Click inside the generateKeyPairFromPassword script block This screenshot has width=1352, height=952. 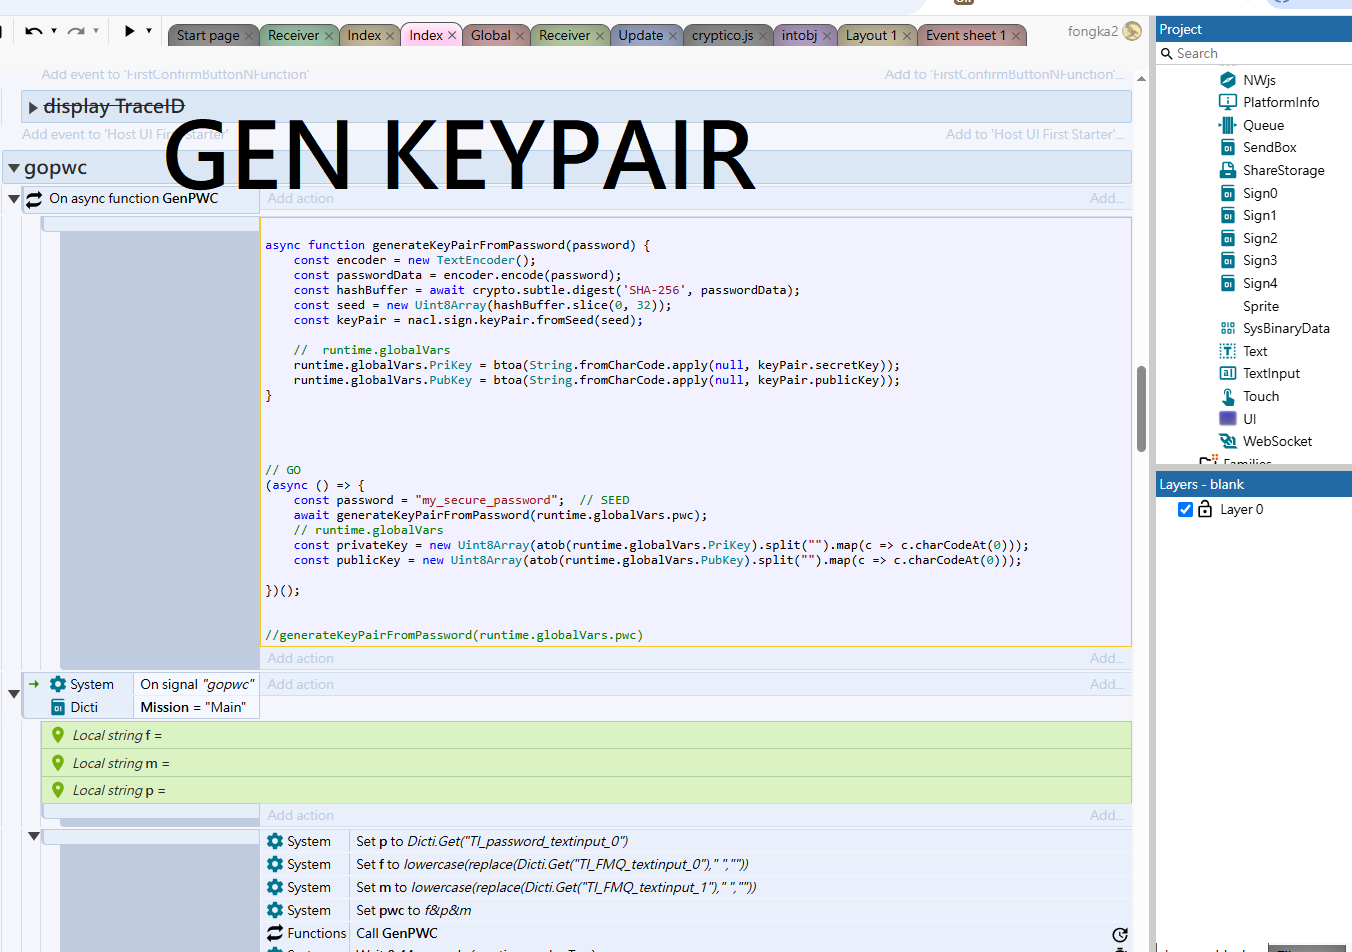tap(695, 432)
